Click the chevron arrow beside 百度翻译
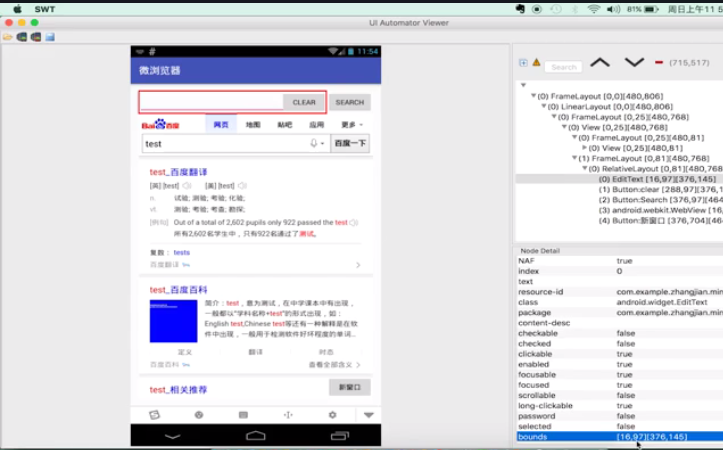This screenshot has width=723, height=450. tap(358, 265)
